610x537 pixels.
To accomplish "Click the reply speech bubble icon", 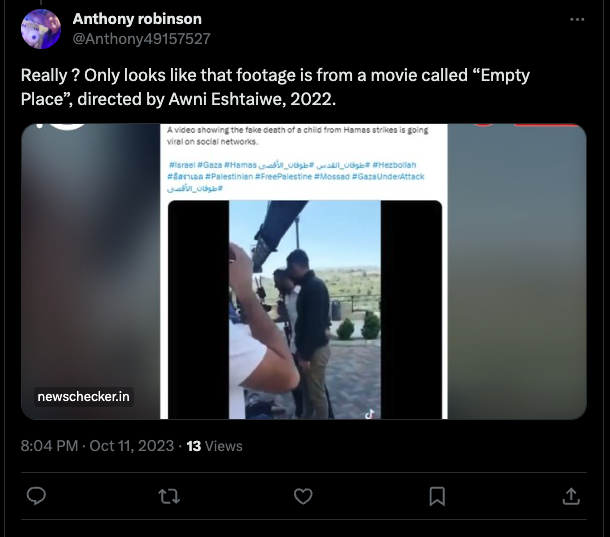I will point(36,496).
